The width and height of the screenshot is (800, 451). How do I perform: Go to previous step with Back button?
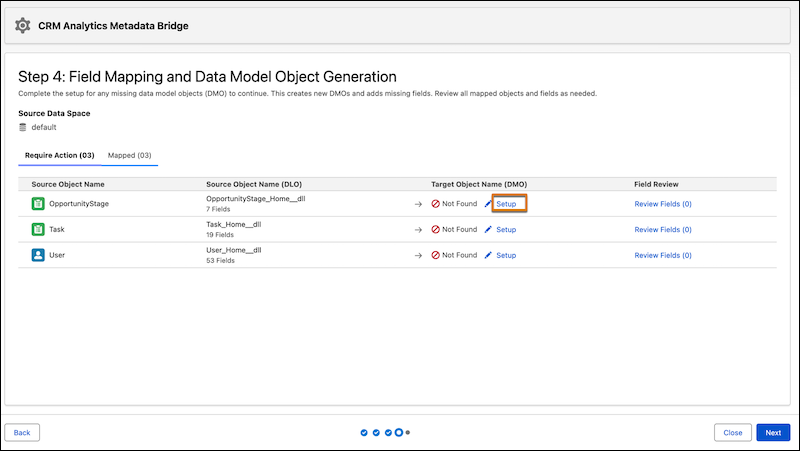tap(22, 432)
